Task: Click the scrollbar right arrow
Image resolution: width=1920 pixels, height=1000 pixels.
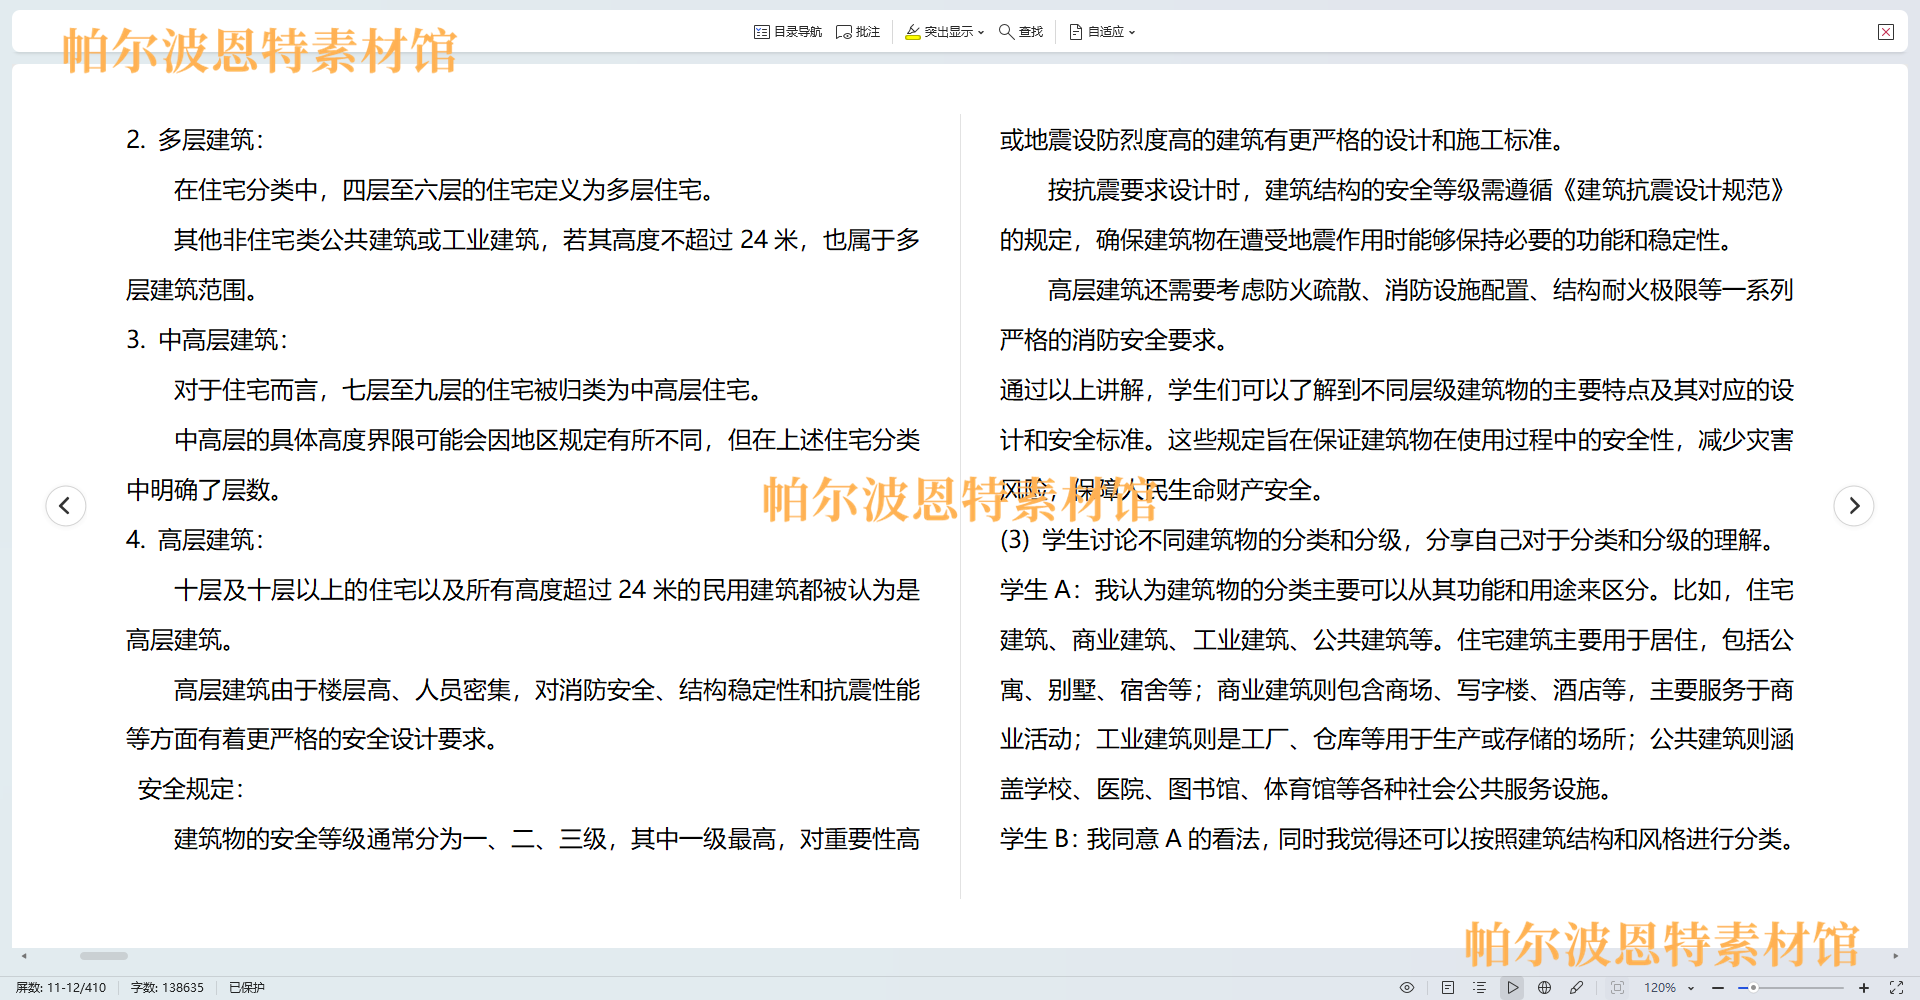Action: (x=1896, y=956)
